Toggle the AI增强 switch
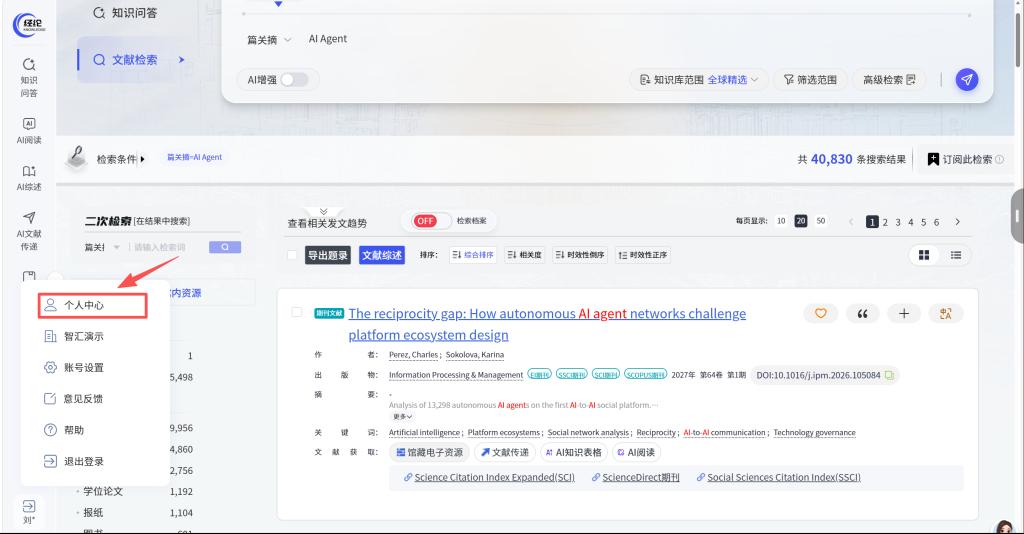This screenshot has width=1024, height=534. (x=294, y=80)
